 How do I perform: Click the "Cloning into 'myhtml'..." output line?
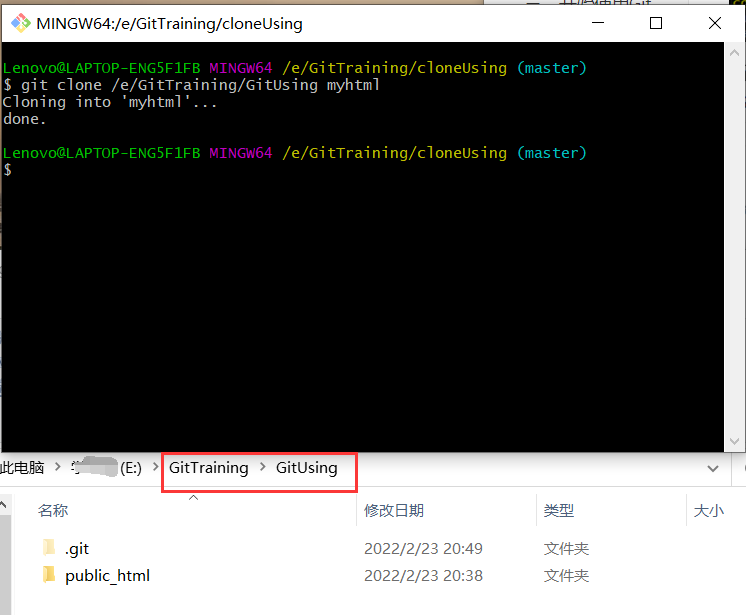tap(110, 102)
